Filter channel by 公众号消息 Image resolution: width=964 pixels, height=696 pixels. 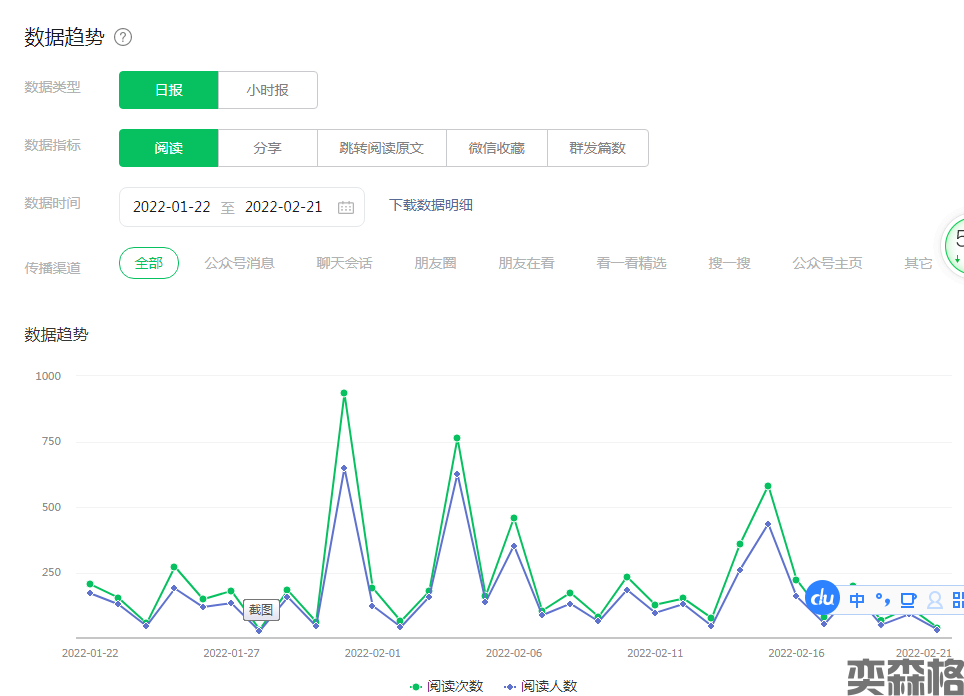coord(239,263)
